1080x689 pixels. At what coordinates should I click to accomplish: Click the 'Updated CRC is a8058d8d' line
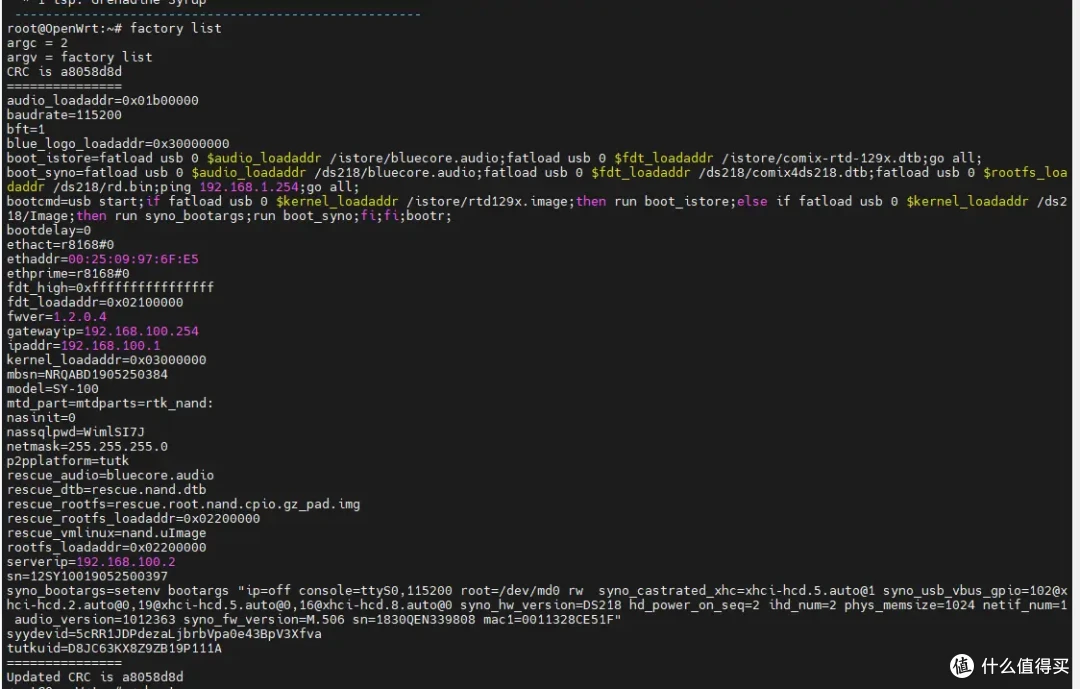point(95,677)
